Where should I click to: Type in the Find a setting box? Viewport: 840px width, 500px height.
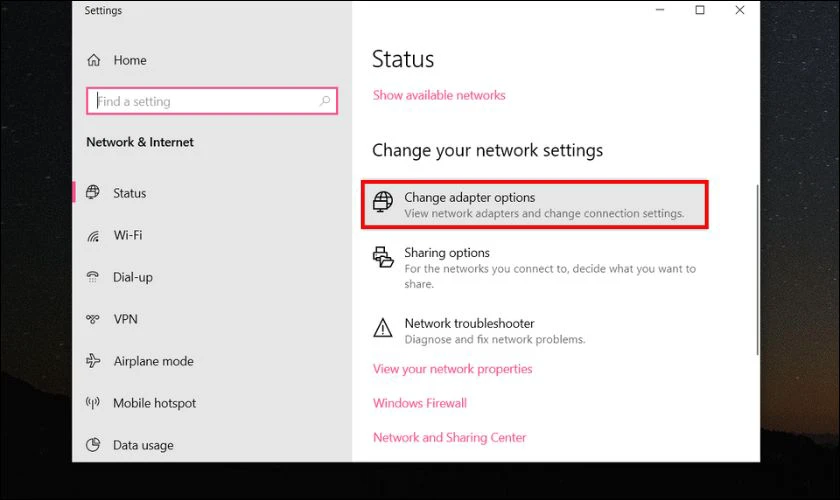tap(205, 101)
